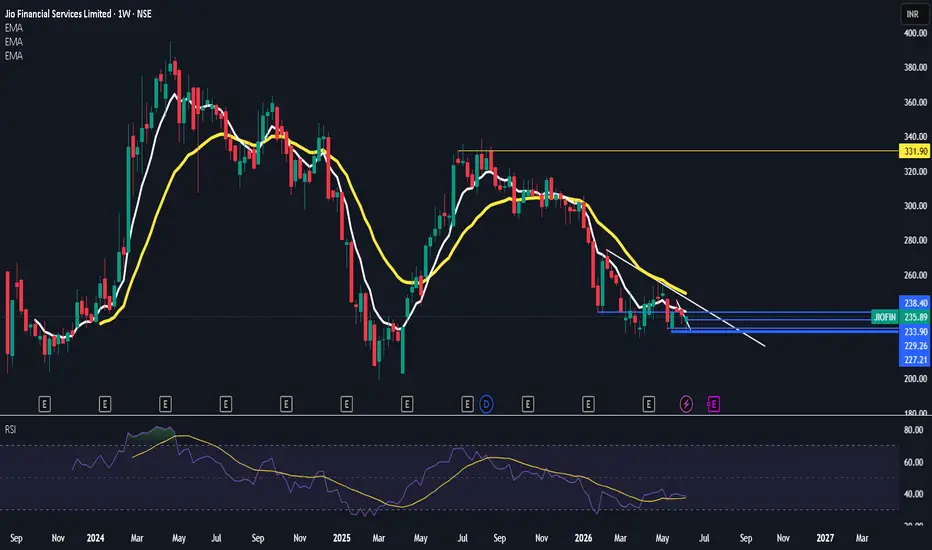The image size is (932, 550).
Task: Click the 400.00 price axis label
Action: coord(915,33)
